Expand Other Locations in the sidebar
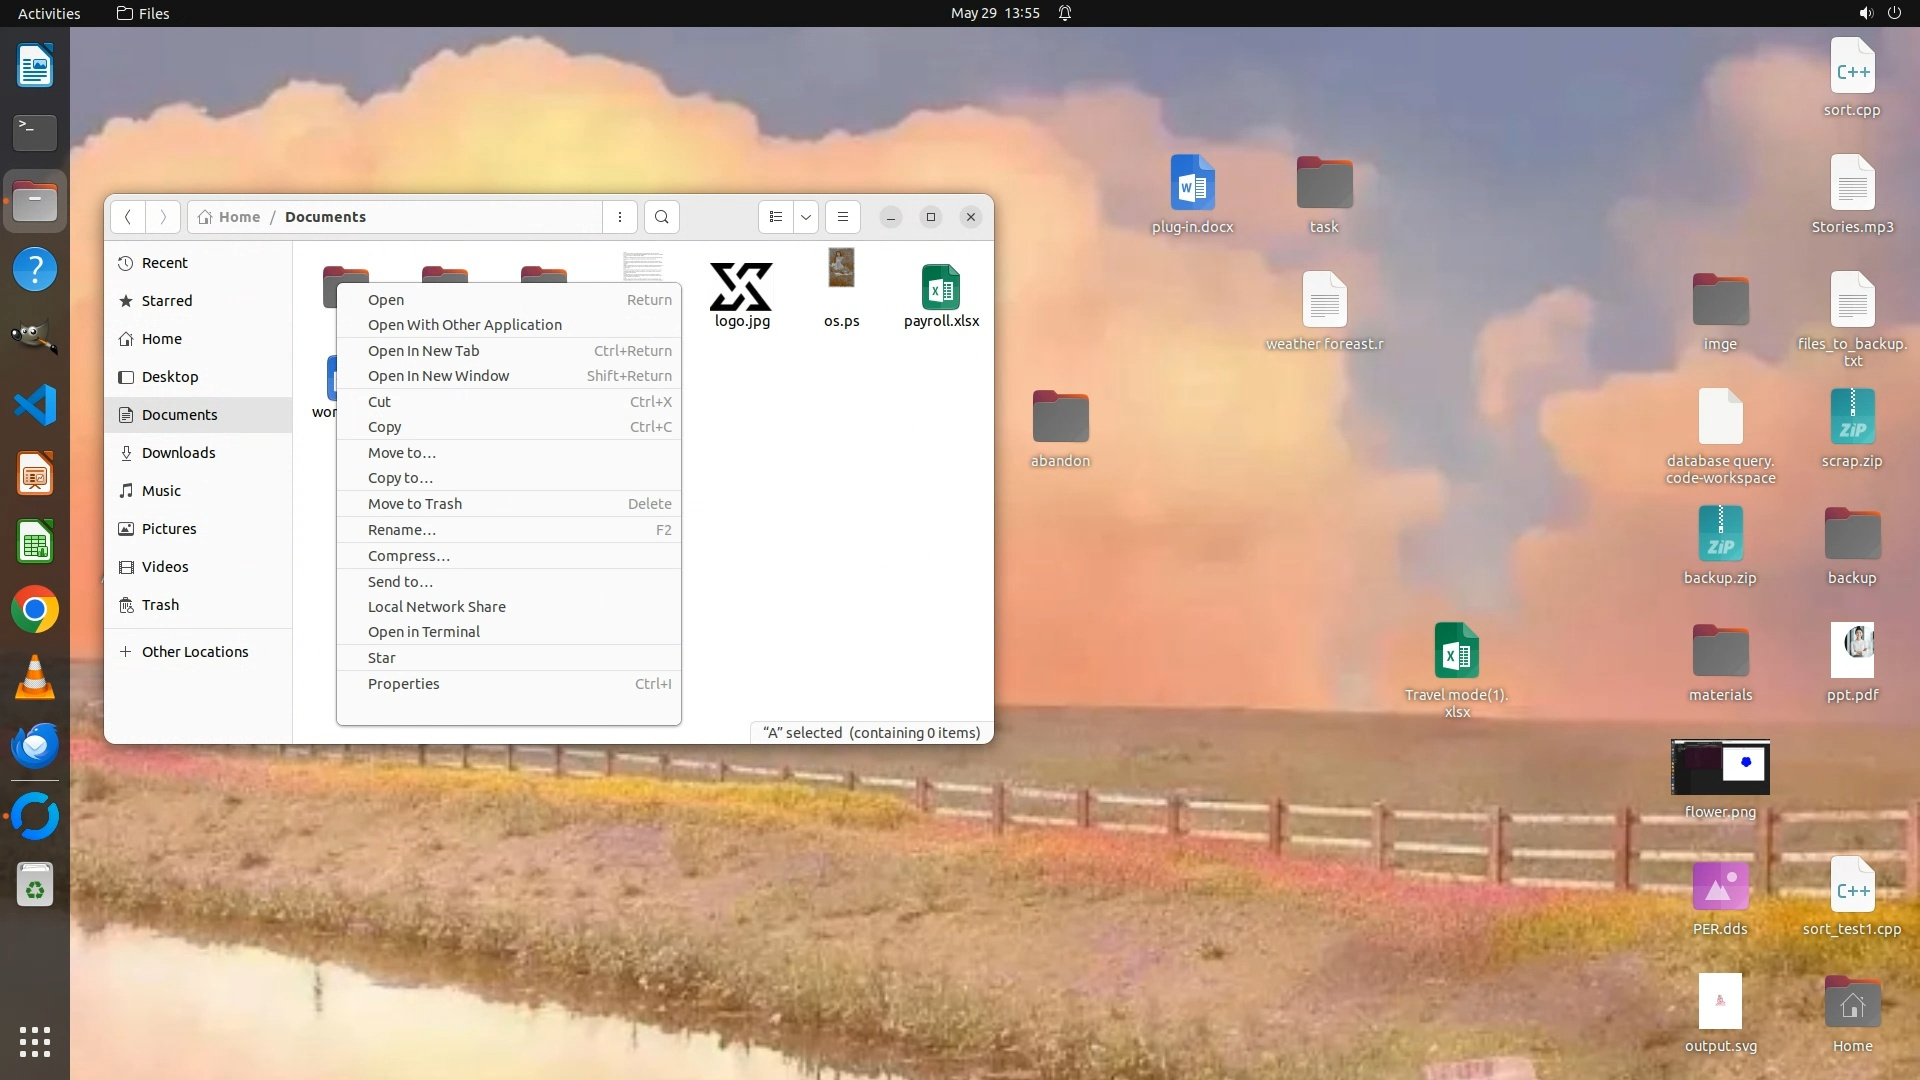This screenshot has height=1080, width=1920. [x=195, y=652]
